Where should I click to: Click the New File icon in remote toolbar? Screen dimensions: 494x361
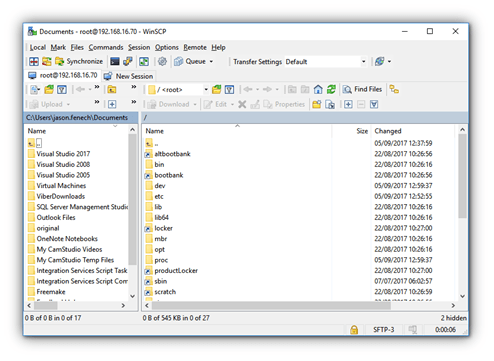coord(330,104)
